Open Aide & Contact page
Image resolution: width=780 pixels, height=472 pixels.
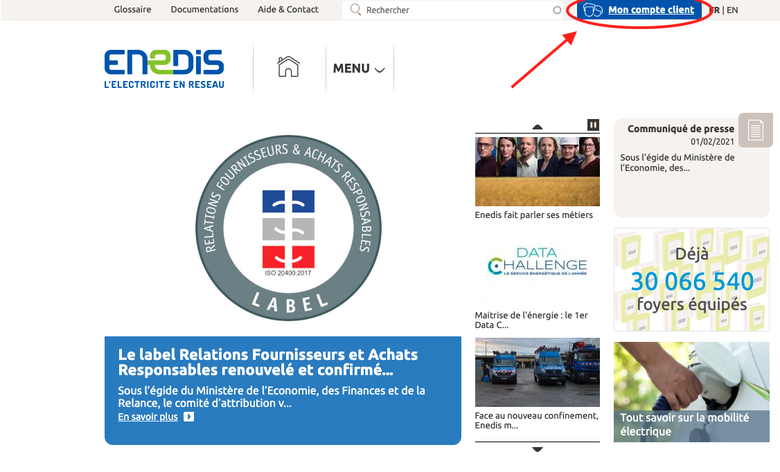[x=288, y=10]
